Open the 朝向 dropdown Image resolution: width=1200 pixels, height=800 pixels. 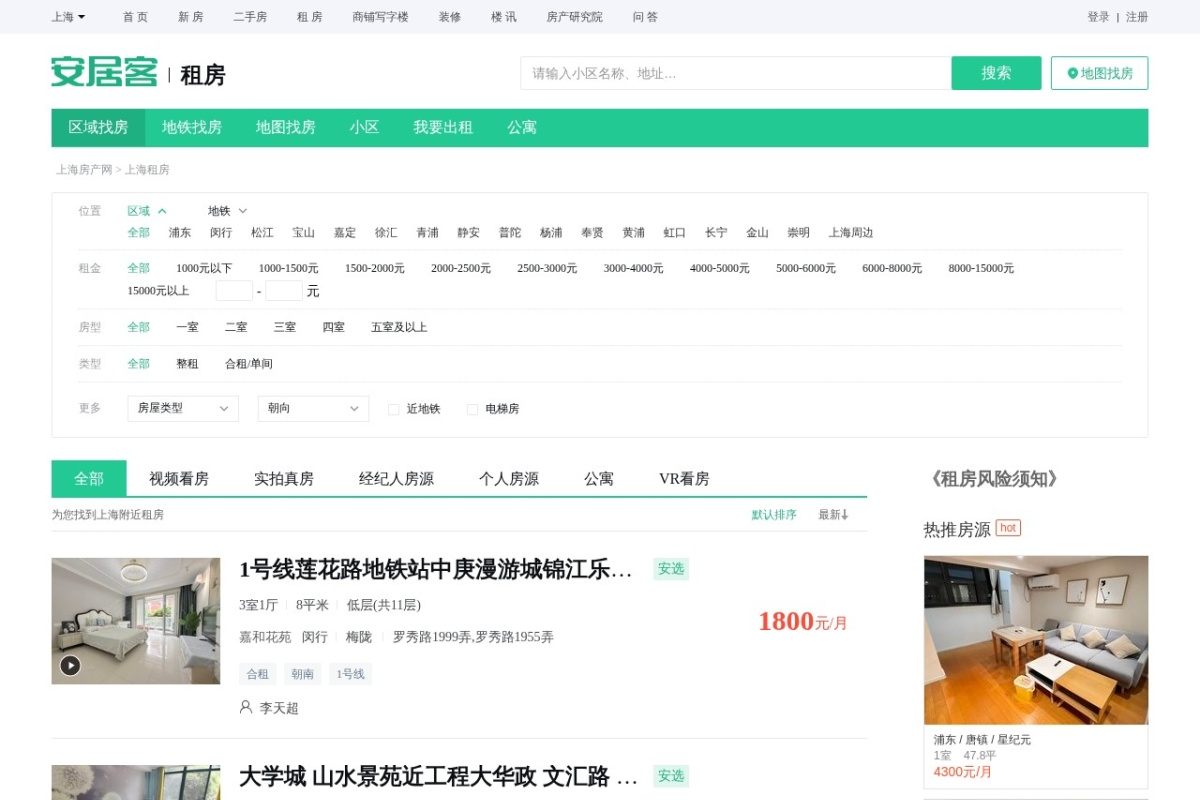pos(313,408)
